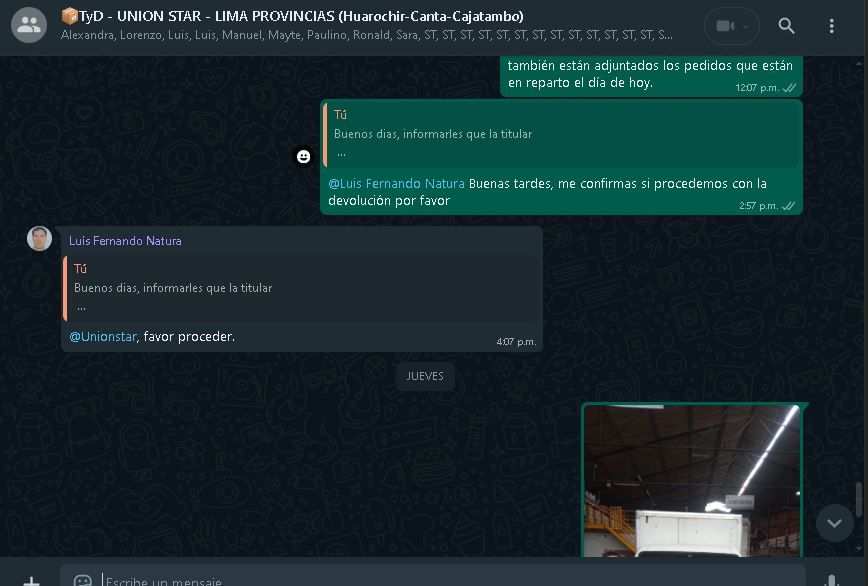Viewport: 868px width, 586px height.
Task: Jump to latest messages with the down chevron
Action: tap(834, 522)
